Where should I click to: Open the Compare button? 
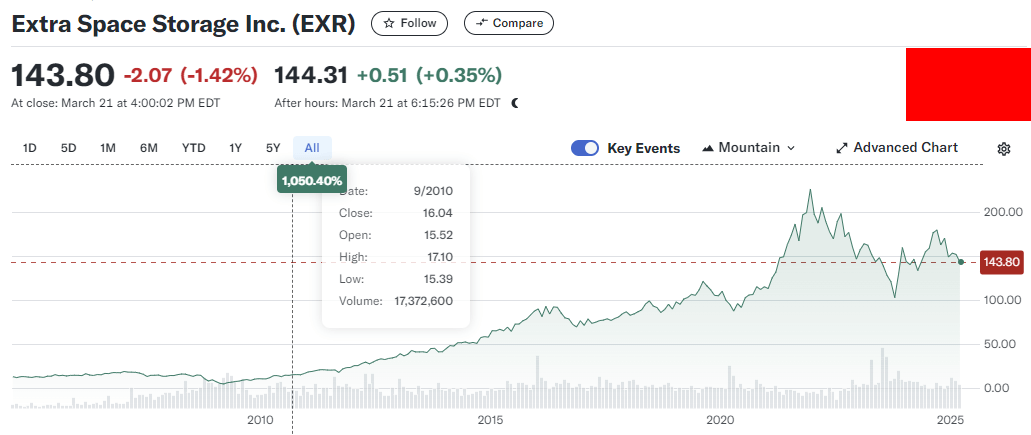click(x=509, y=23)
